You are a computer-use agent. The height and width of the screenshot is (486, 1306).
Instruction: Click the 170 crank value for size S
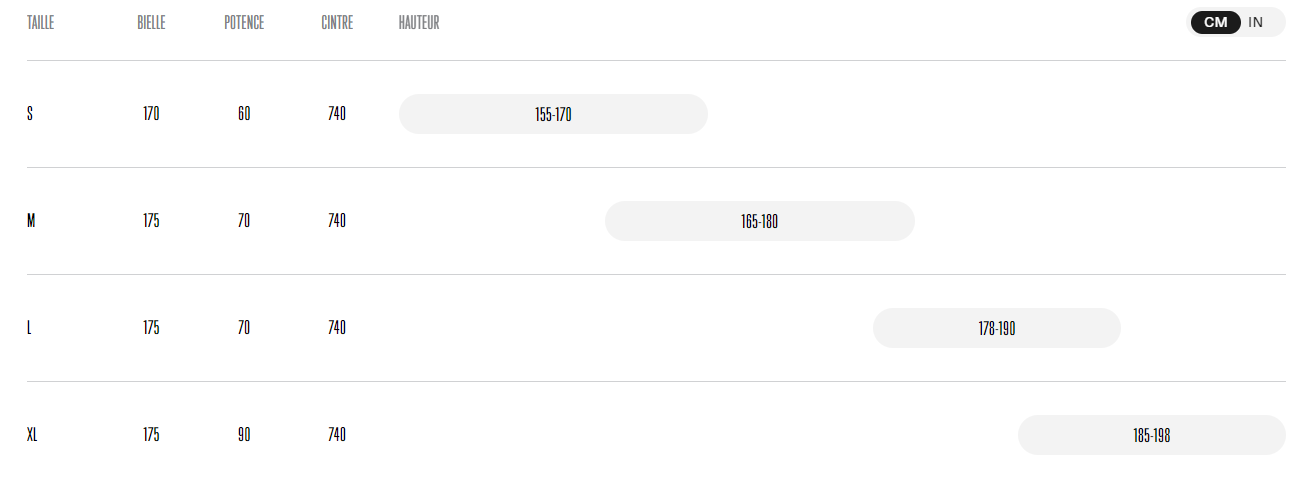[x=151, y=114]
